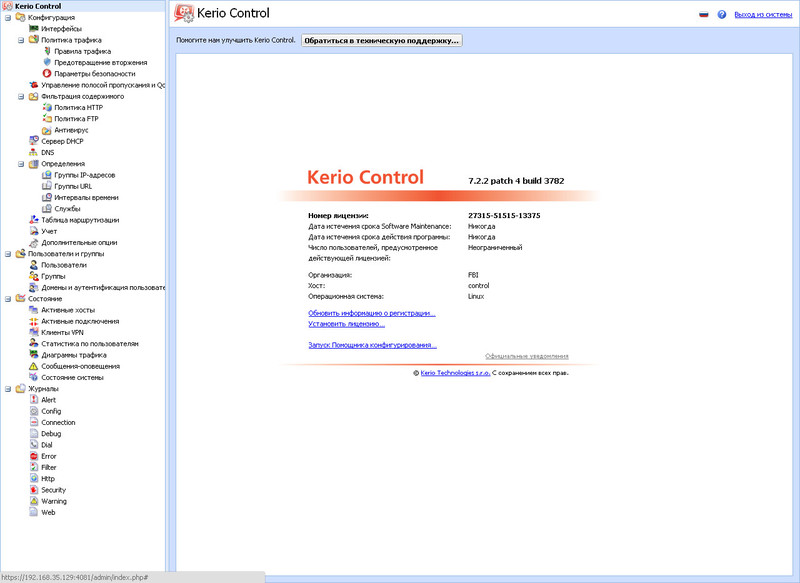Open the Сообщения-оповещения warning icon
This screenshot has width=800, height=583.
coord(33,366)
